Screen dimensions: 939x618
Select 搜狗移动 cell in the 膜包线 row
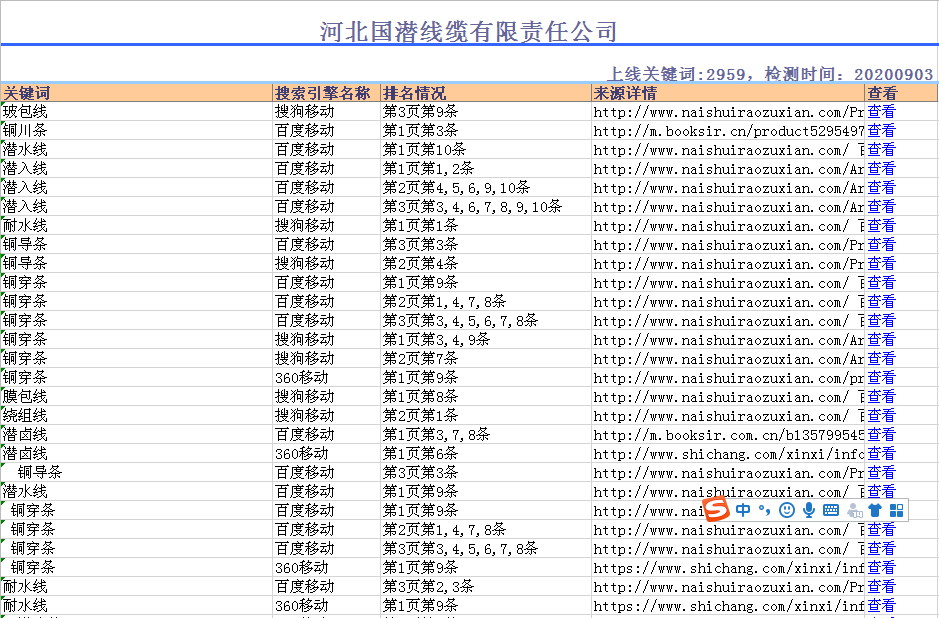pos(326,396)
